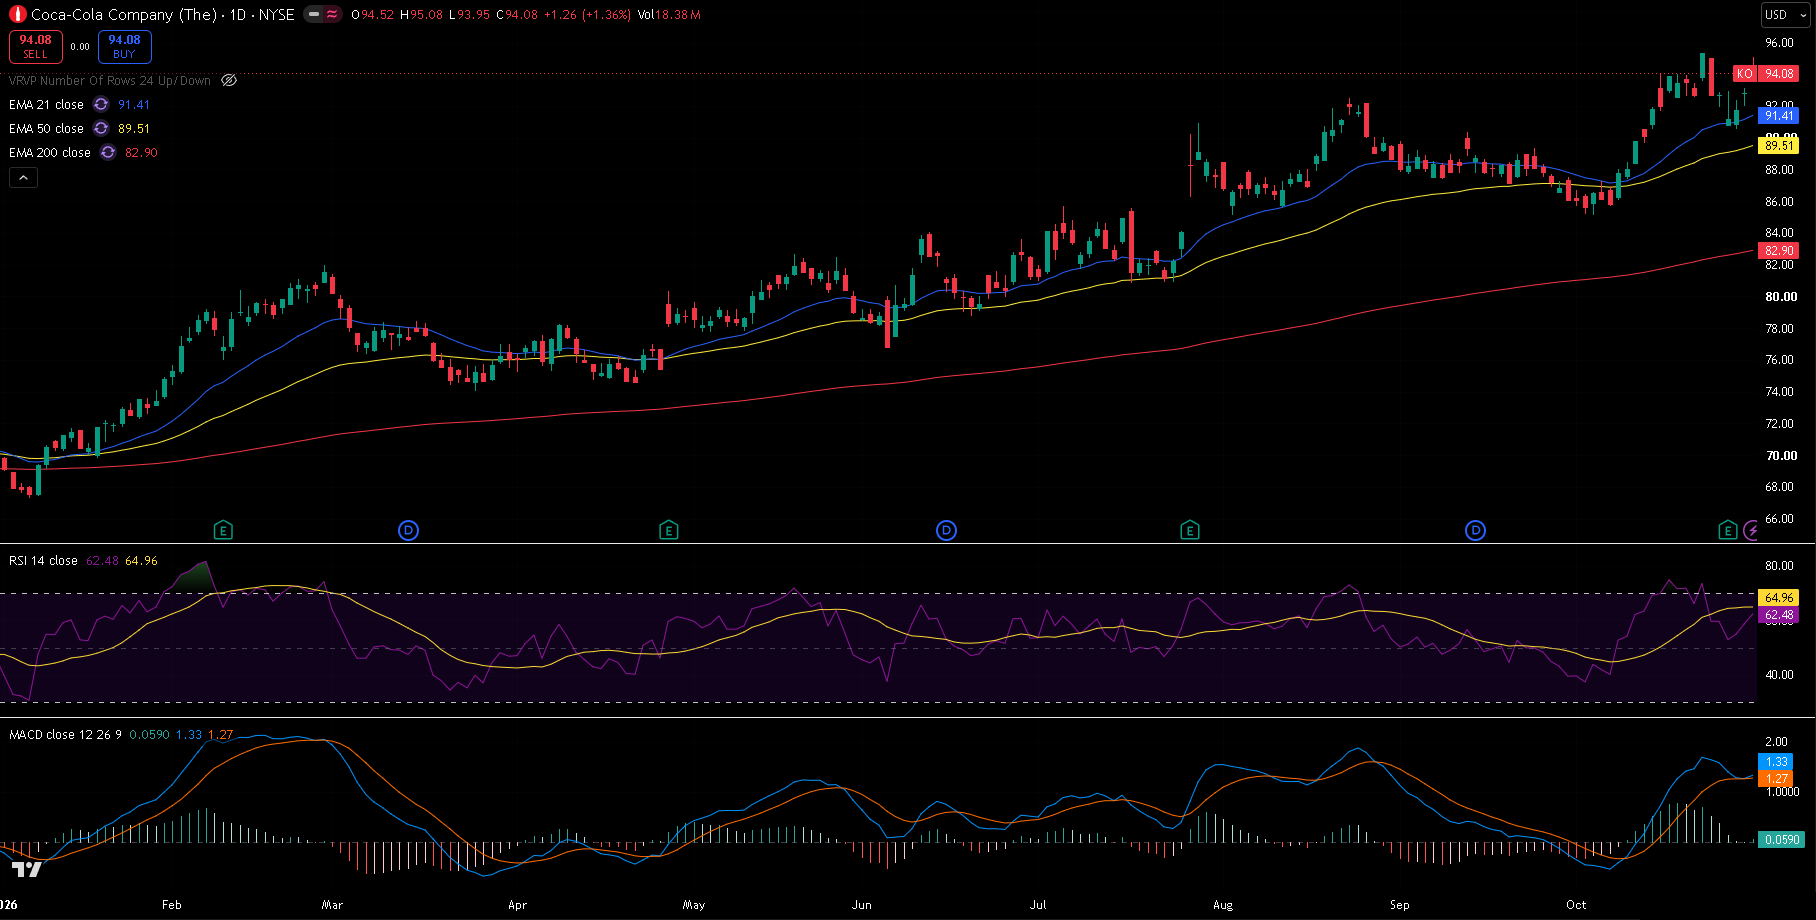Click the TradingView logo at bottom left
This screenshot has height=920, width=1816.
27,869
